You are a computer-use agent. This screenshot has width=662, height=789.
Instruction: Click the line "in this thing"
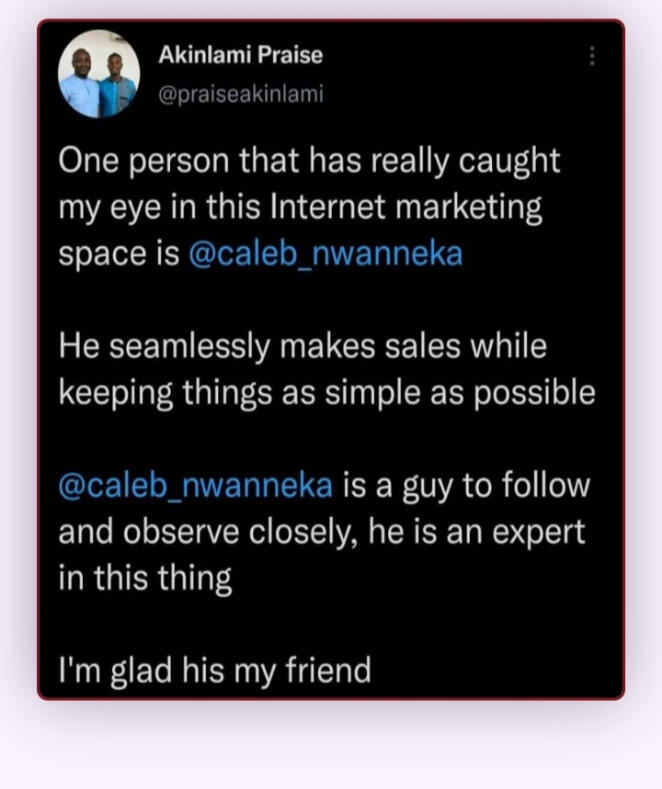point(145,578)
